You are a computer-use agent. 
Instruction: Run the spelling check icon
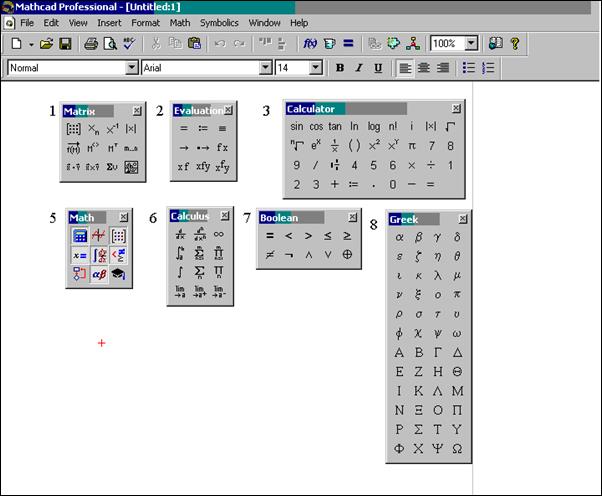click(x=129, y=43)
